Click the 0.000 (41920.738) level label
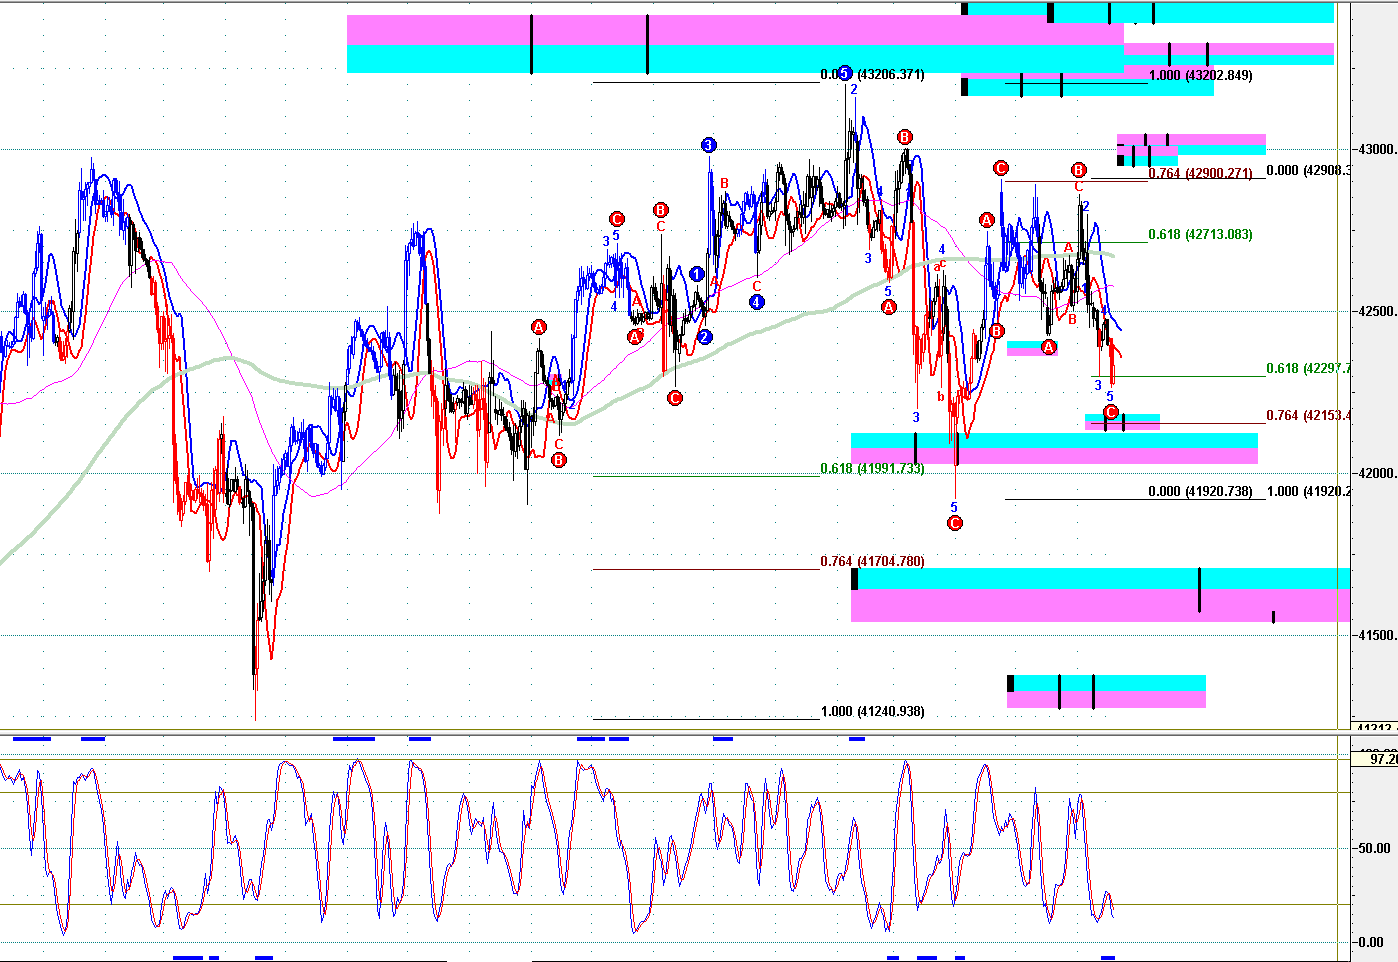The height and width of the screenshot is (962, 1398). pos(1200,492)
